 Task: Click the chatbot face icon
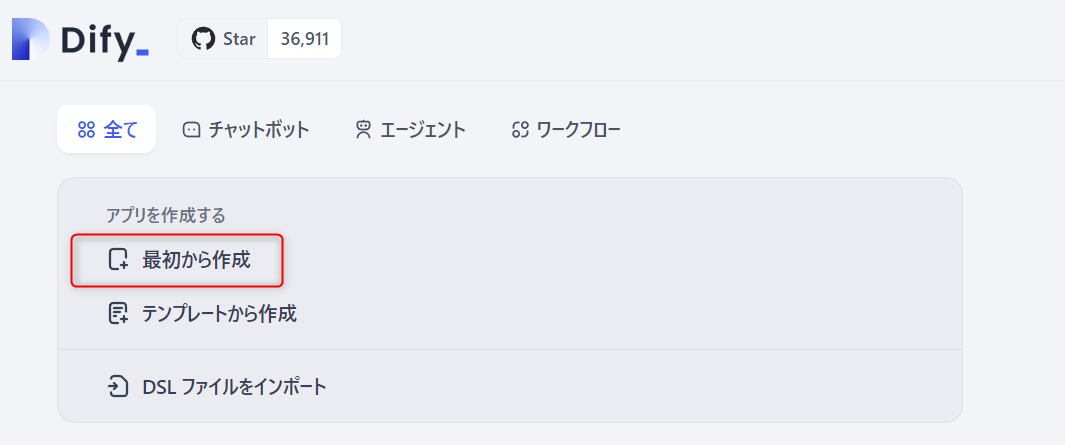coord(192,130)
